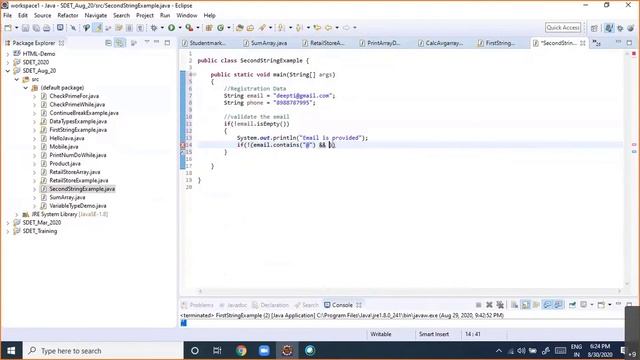Open Zoom from the taskbar
640x360 pixels.
[264, 351]
